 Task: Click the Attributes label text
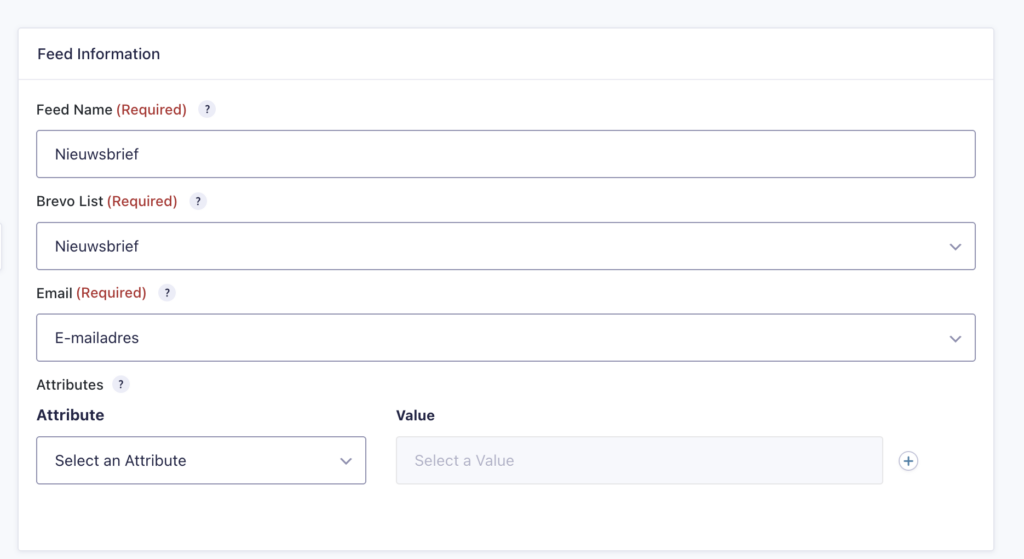(x=70, y=384)
